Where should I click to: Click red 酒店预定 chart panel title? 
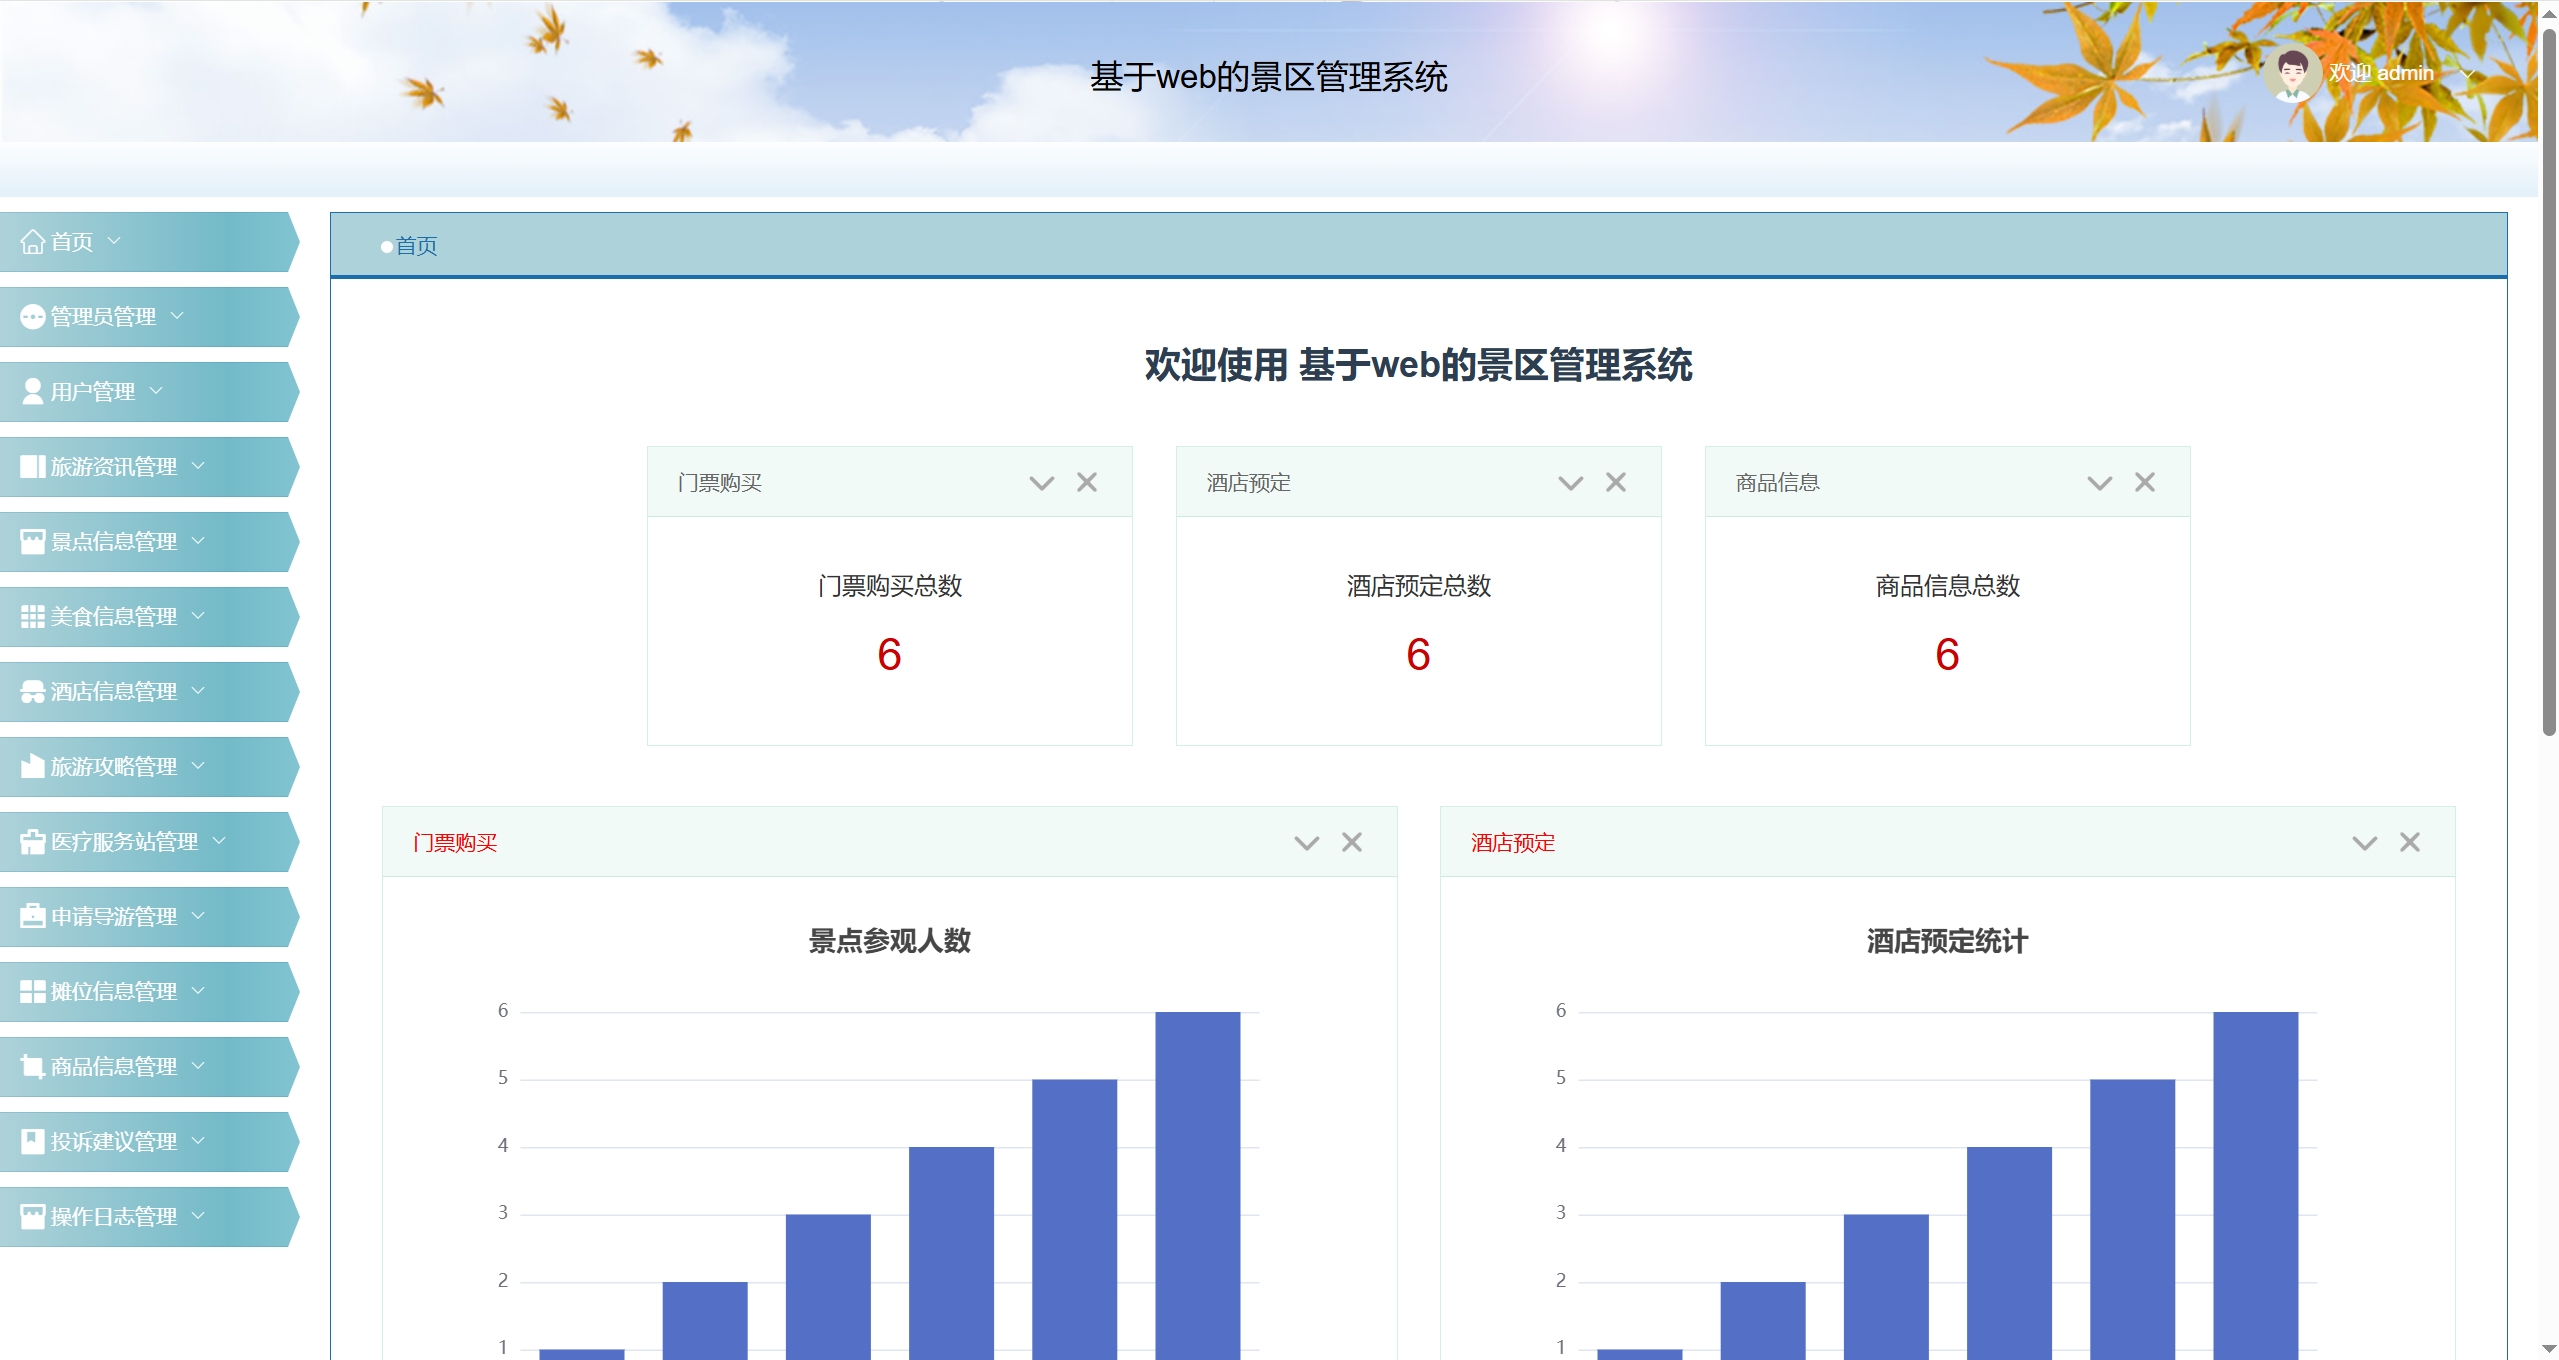click(x=1513, y=843)
